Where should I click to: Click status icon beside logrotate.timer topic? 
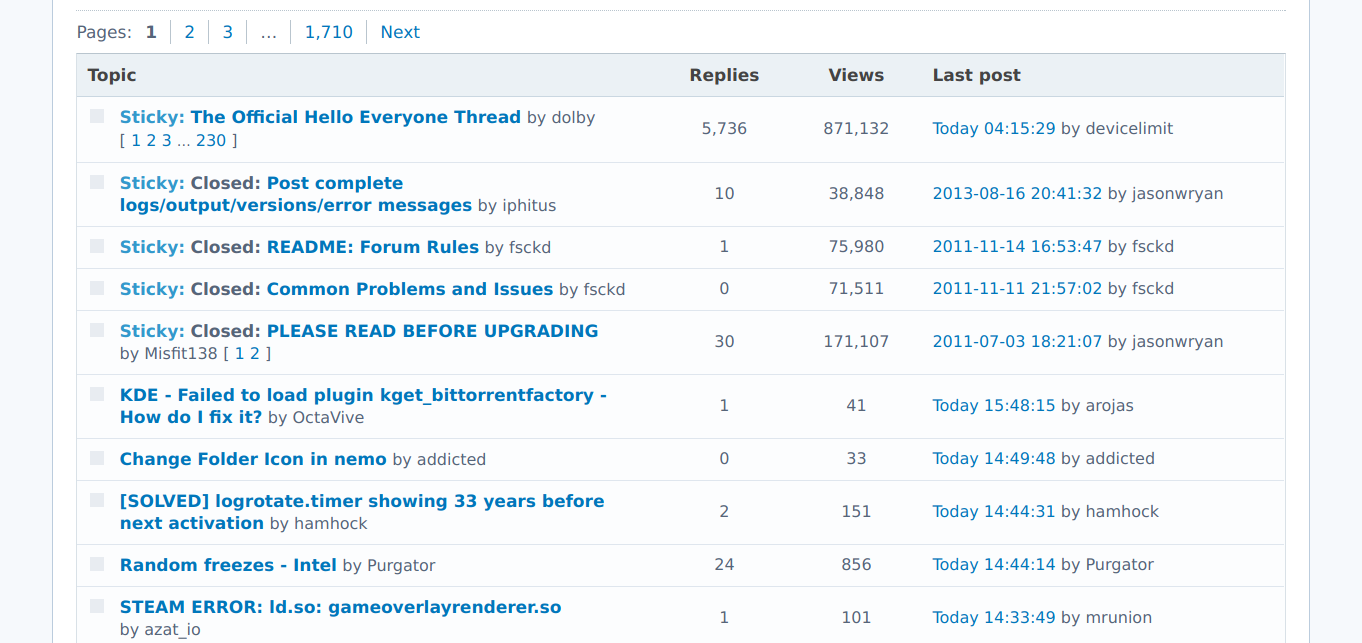click(97, 500)
